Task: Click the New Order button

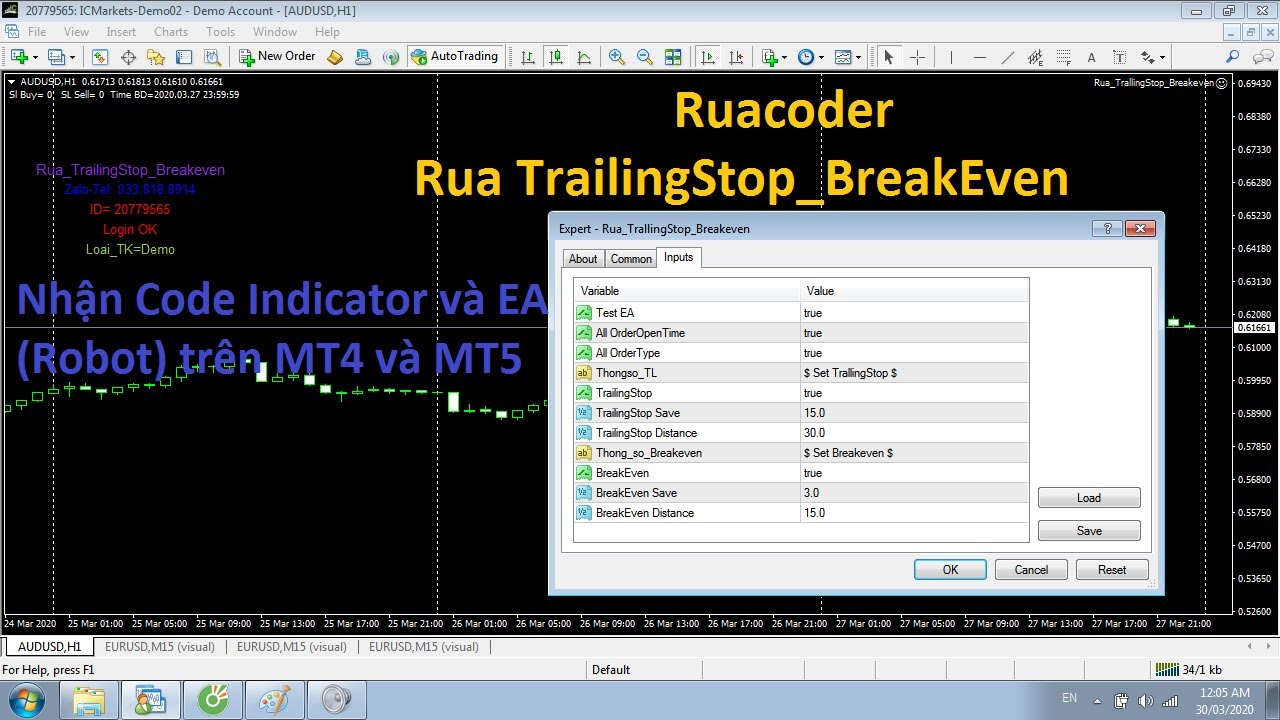Action: (x=277, y=57)
